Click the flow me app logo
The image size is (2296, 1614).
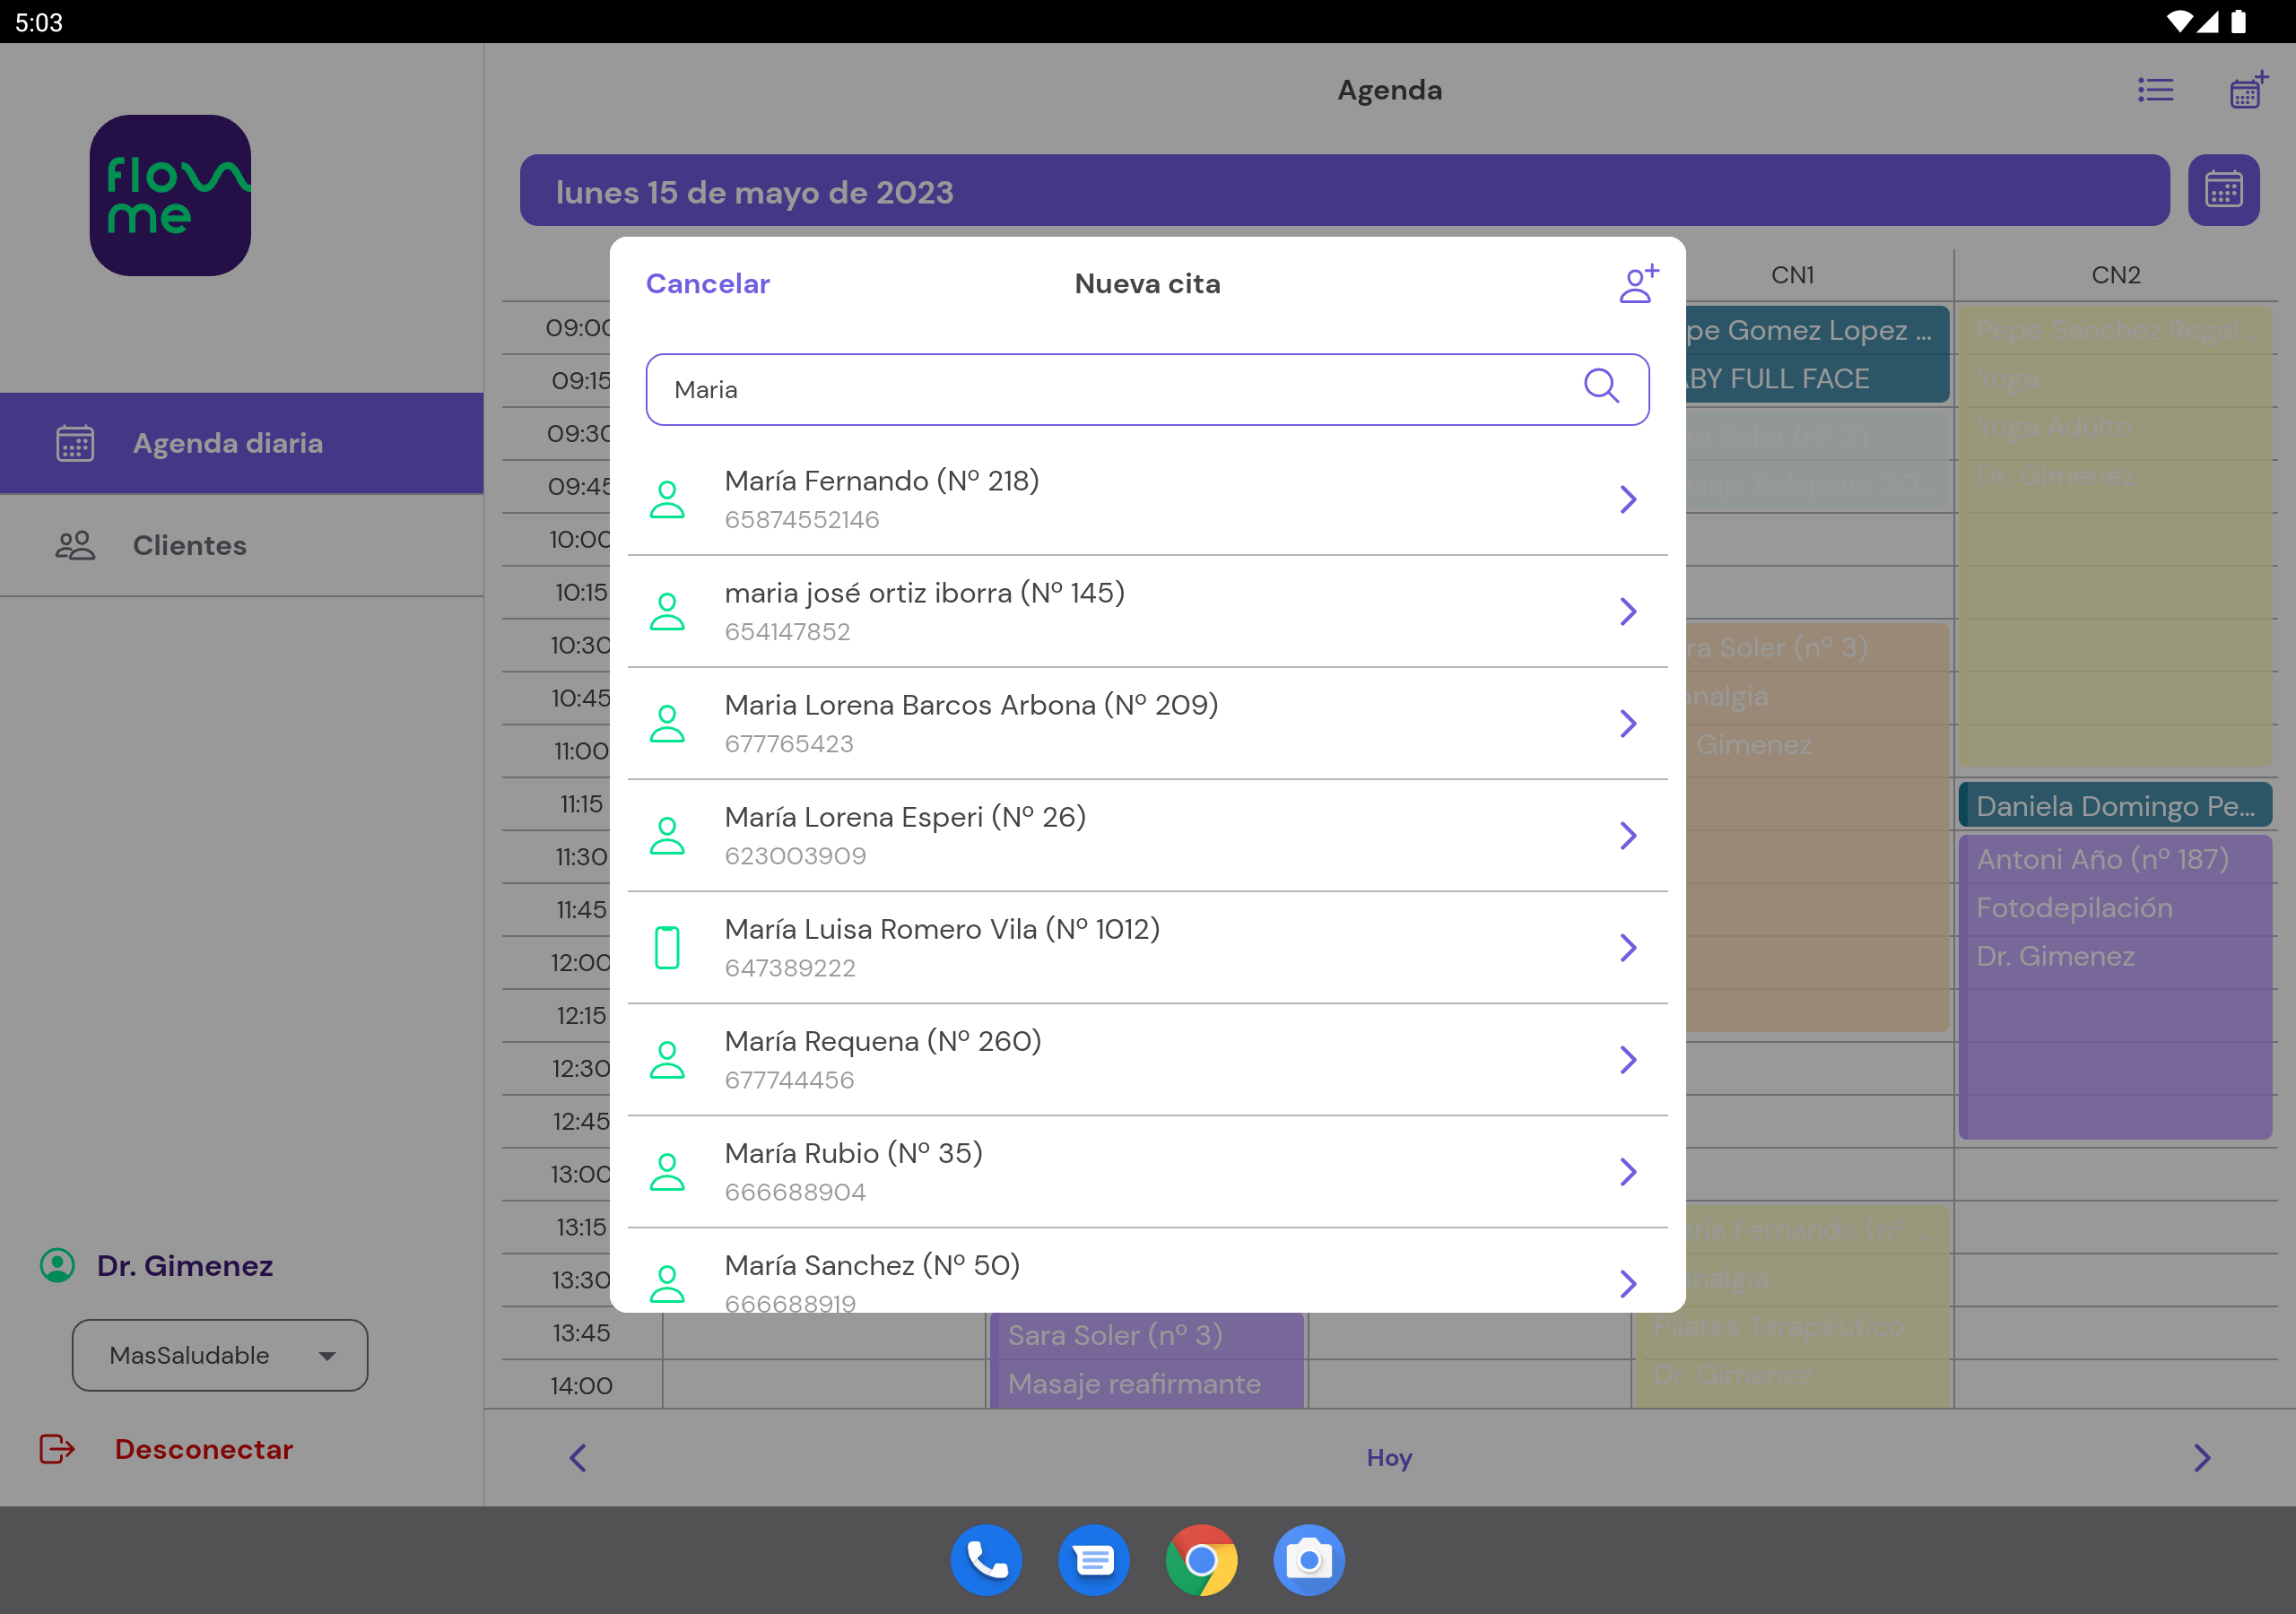(x=170, y=195)
